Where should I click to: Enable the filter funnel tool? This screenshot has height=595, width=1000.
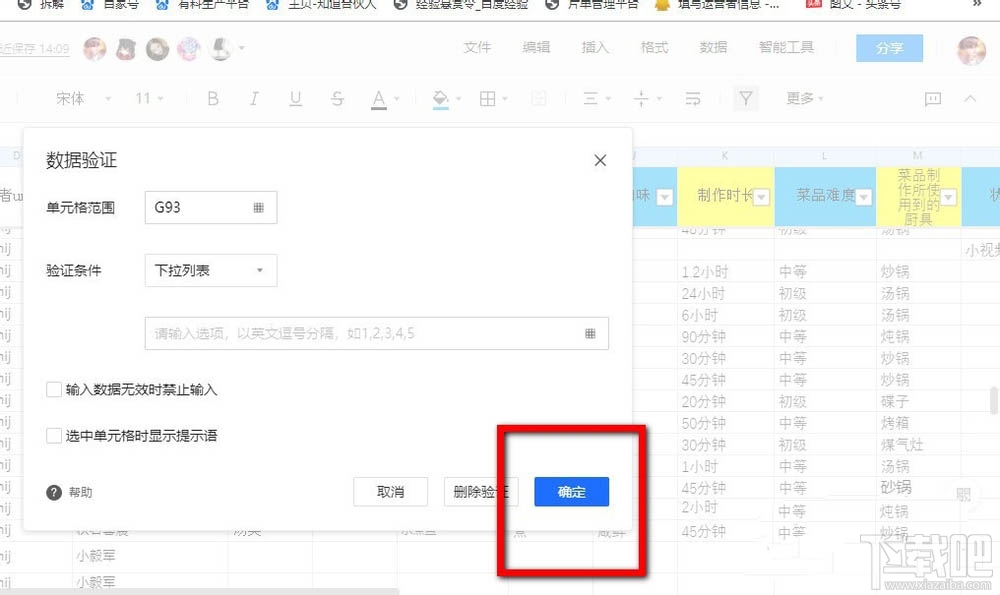click(745, 98)
